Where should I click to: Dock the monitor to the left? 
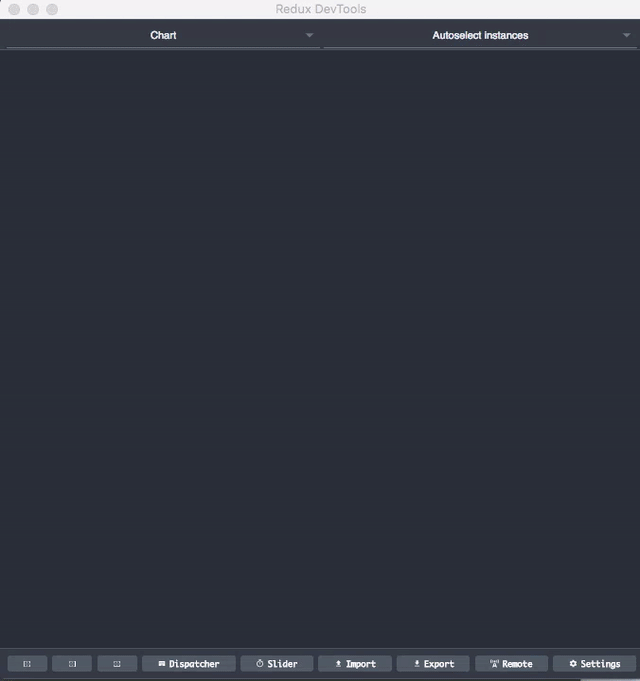pyautogui.click(x=27, y=664)
